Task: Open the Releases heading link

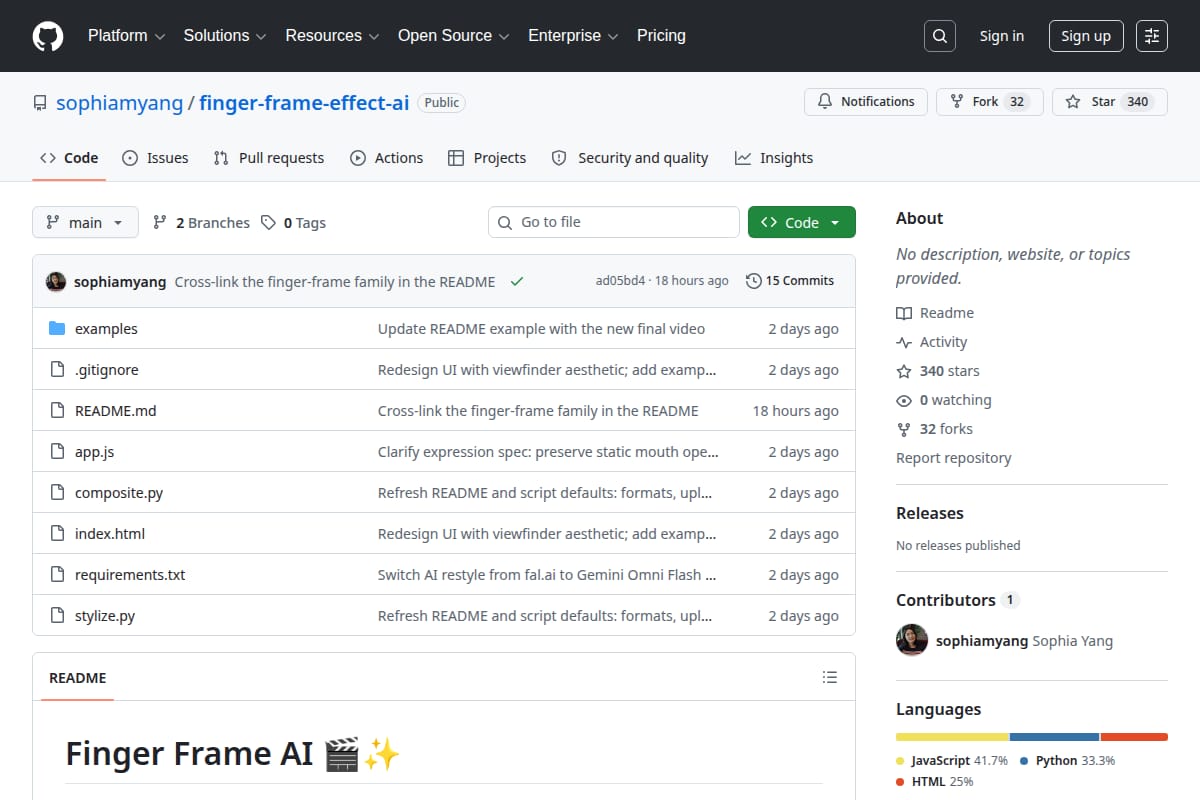Action: pos(930,513)
